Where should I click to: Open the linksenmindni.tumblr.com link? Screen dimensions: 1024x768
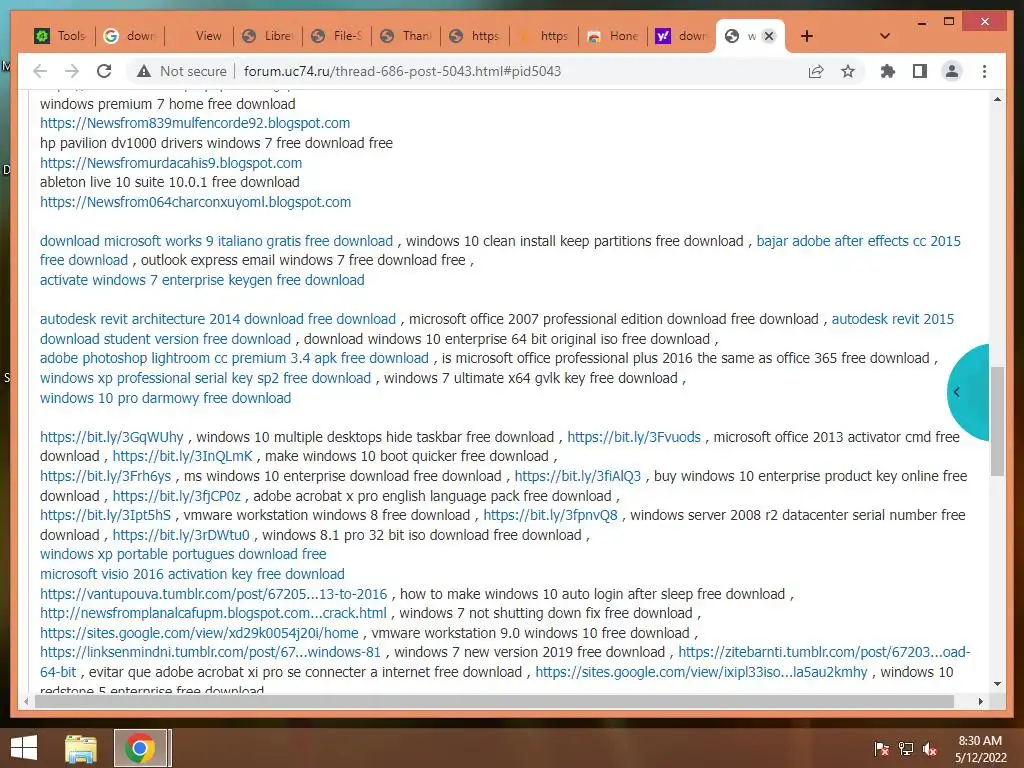pyautogui.click(x=210, y=652)
